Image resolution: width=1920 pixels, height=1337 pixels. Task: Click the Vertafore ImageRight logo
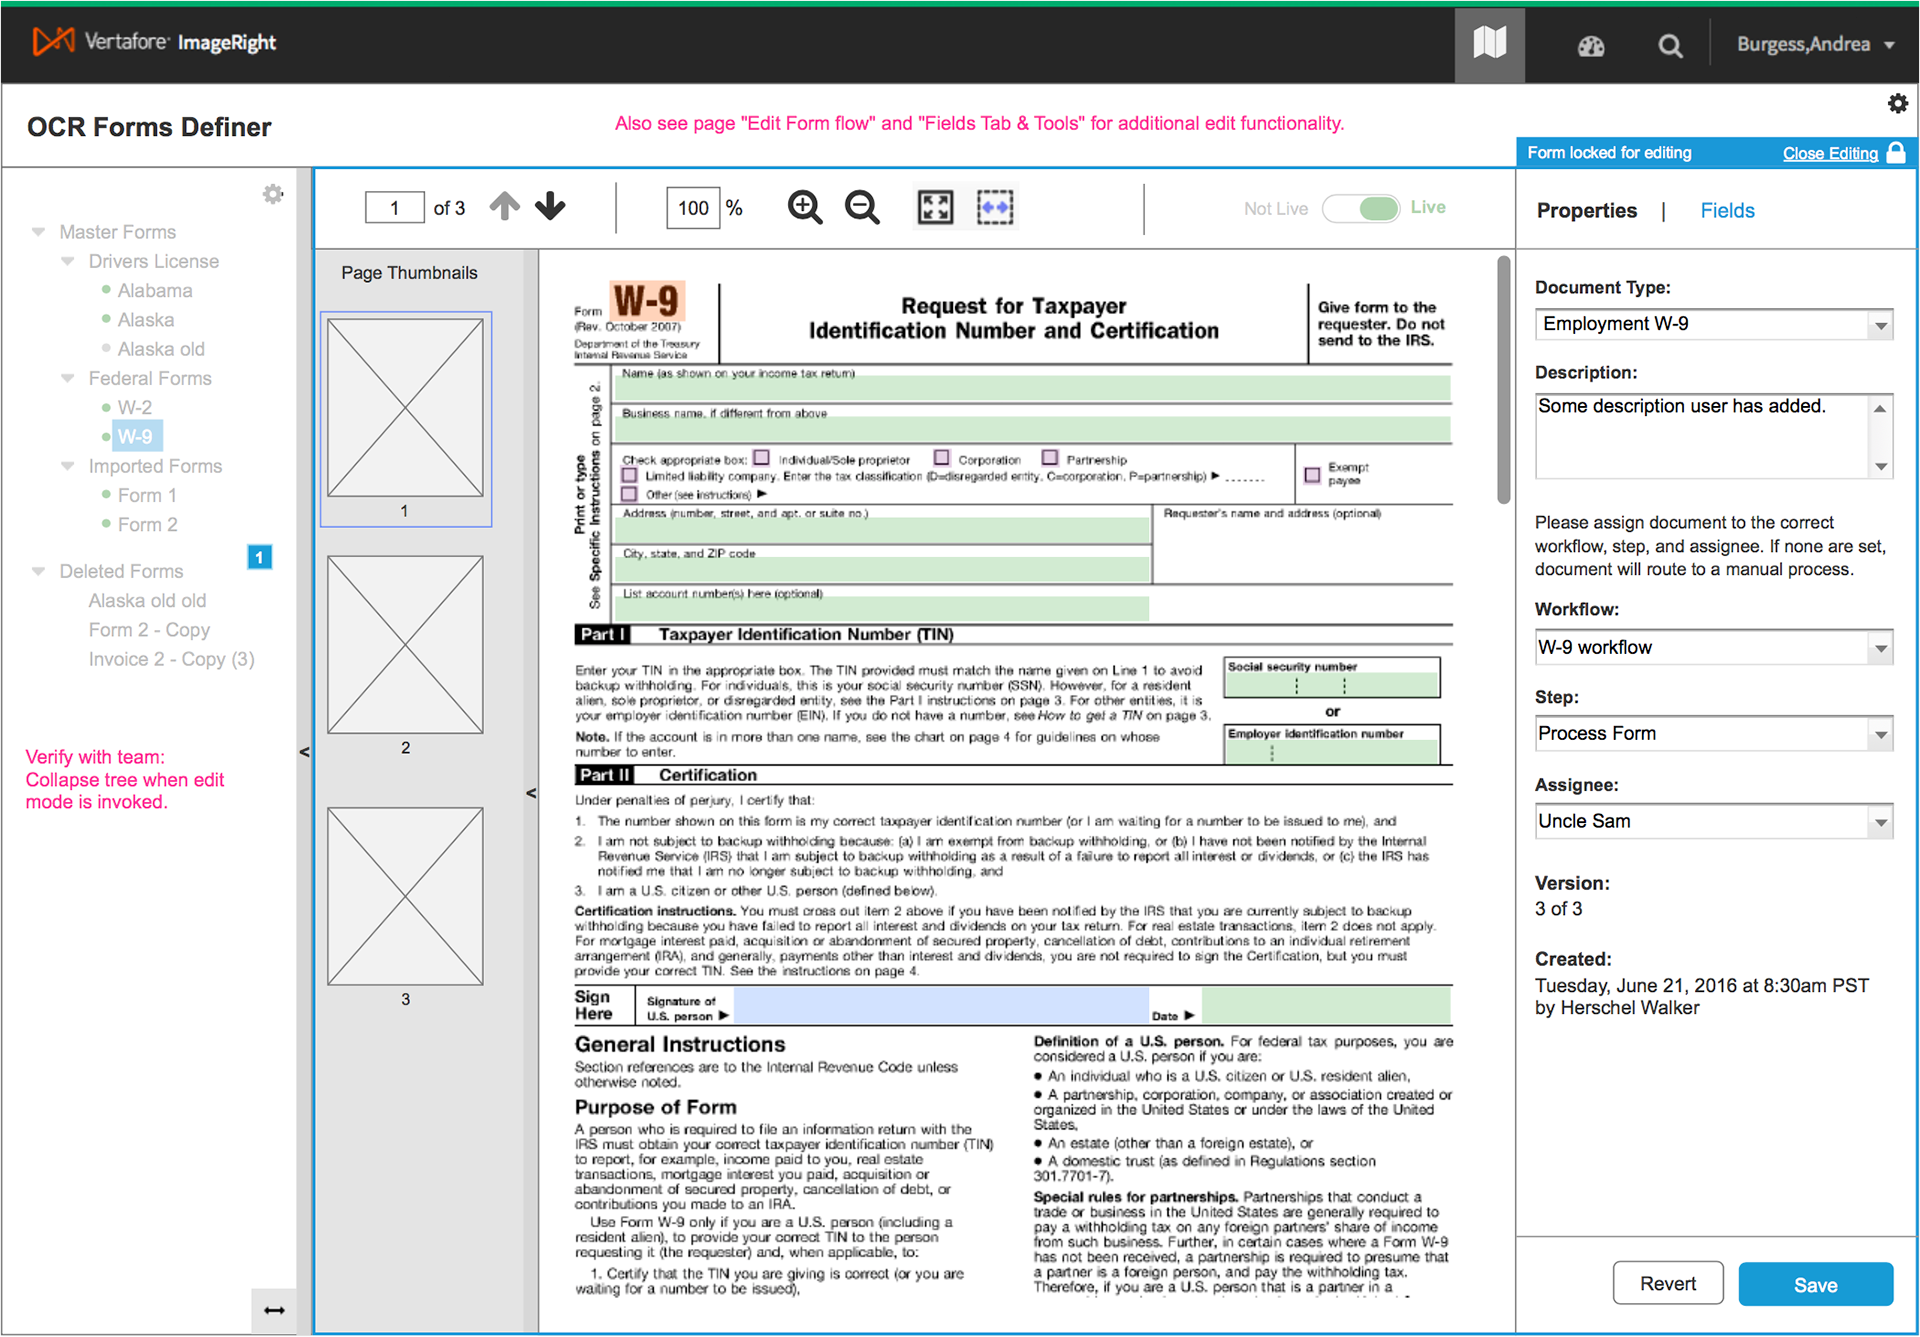(154, 42)
